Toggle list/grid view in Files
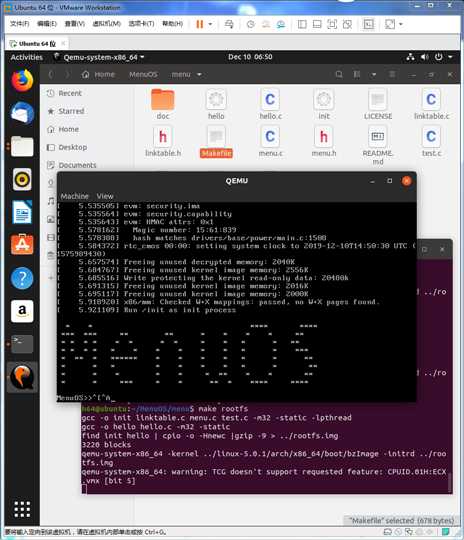The width and height of the screenshot is (464, 540). 357,74
